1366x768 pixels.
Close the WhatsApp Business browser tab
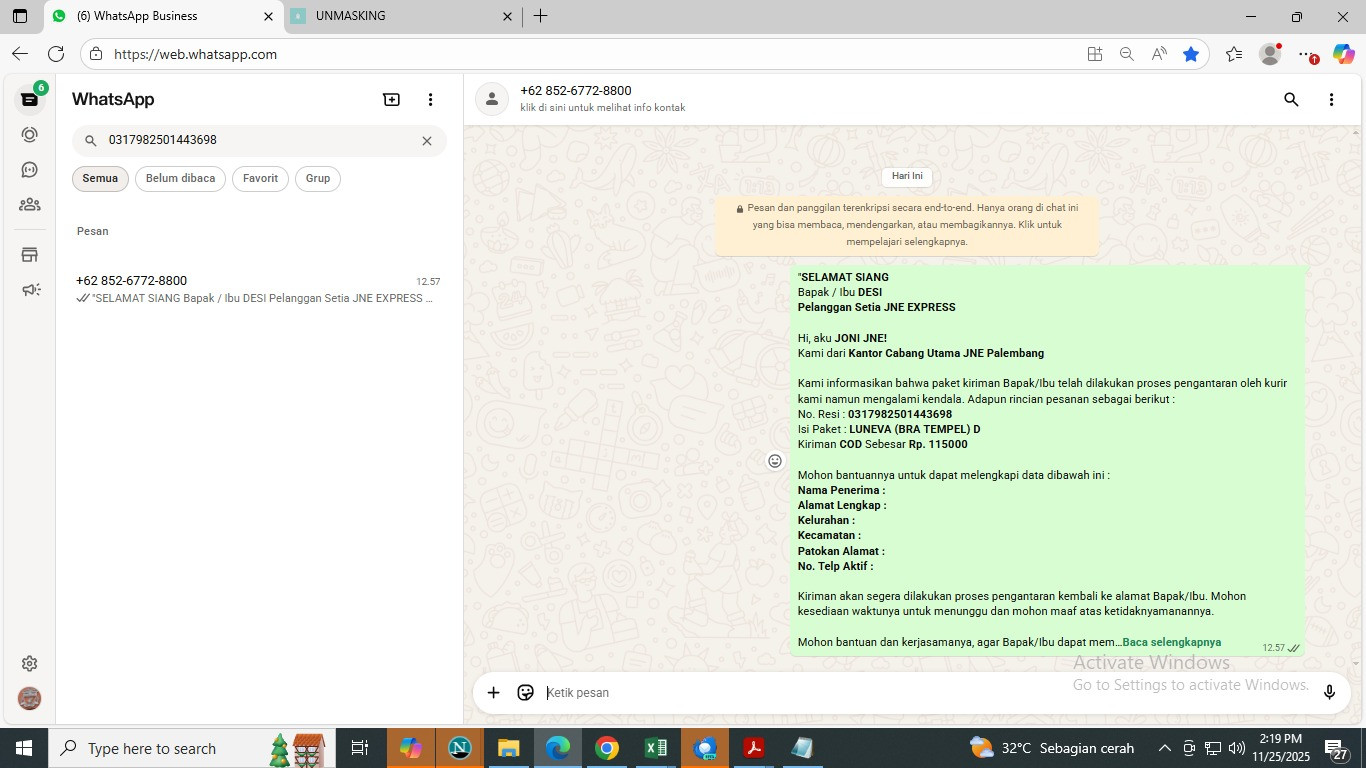point(268,16)
